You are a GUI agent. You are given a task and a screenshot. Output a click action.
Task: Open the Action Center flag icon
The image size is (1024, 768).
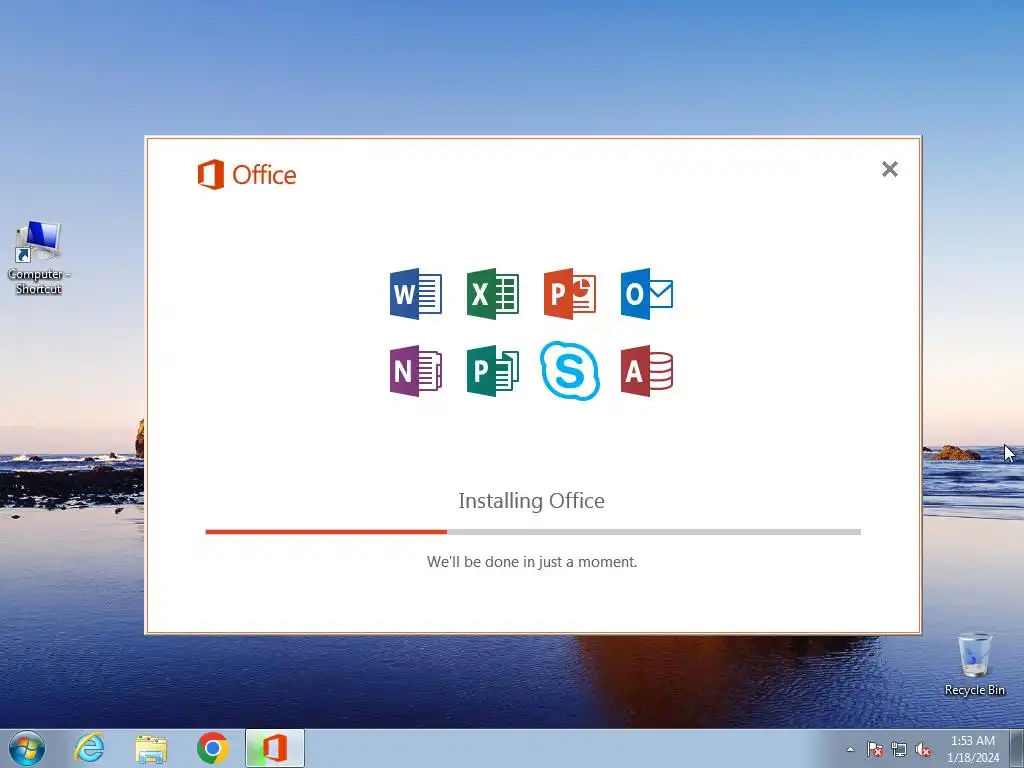[x=875, y=749]
